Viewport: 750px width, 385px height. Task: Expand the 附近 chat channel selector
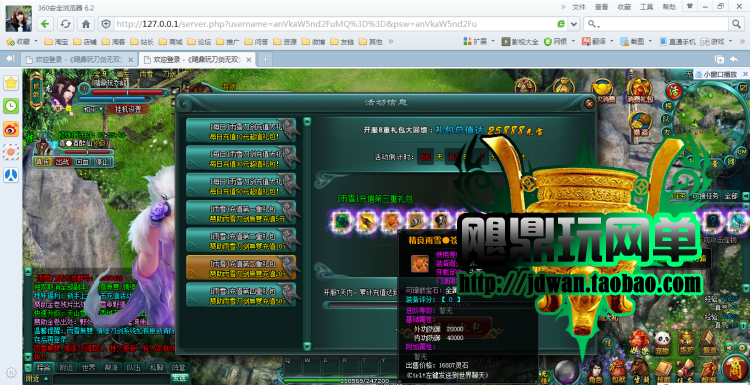(x=37, y=378)
